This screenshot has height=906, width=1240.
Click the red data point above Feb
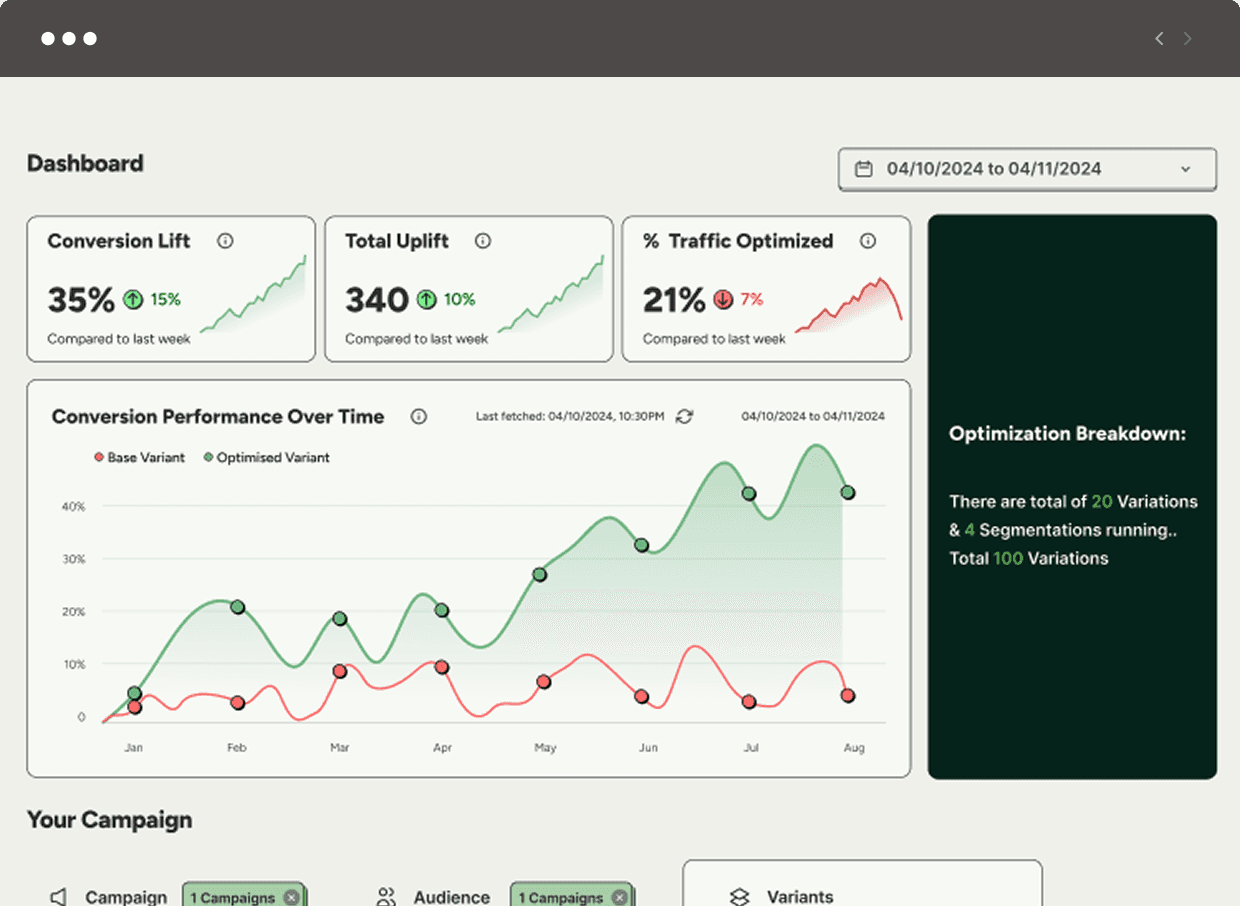pyautogui.click(x=237, y=703)
